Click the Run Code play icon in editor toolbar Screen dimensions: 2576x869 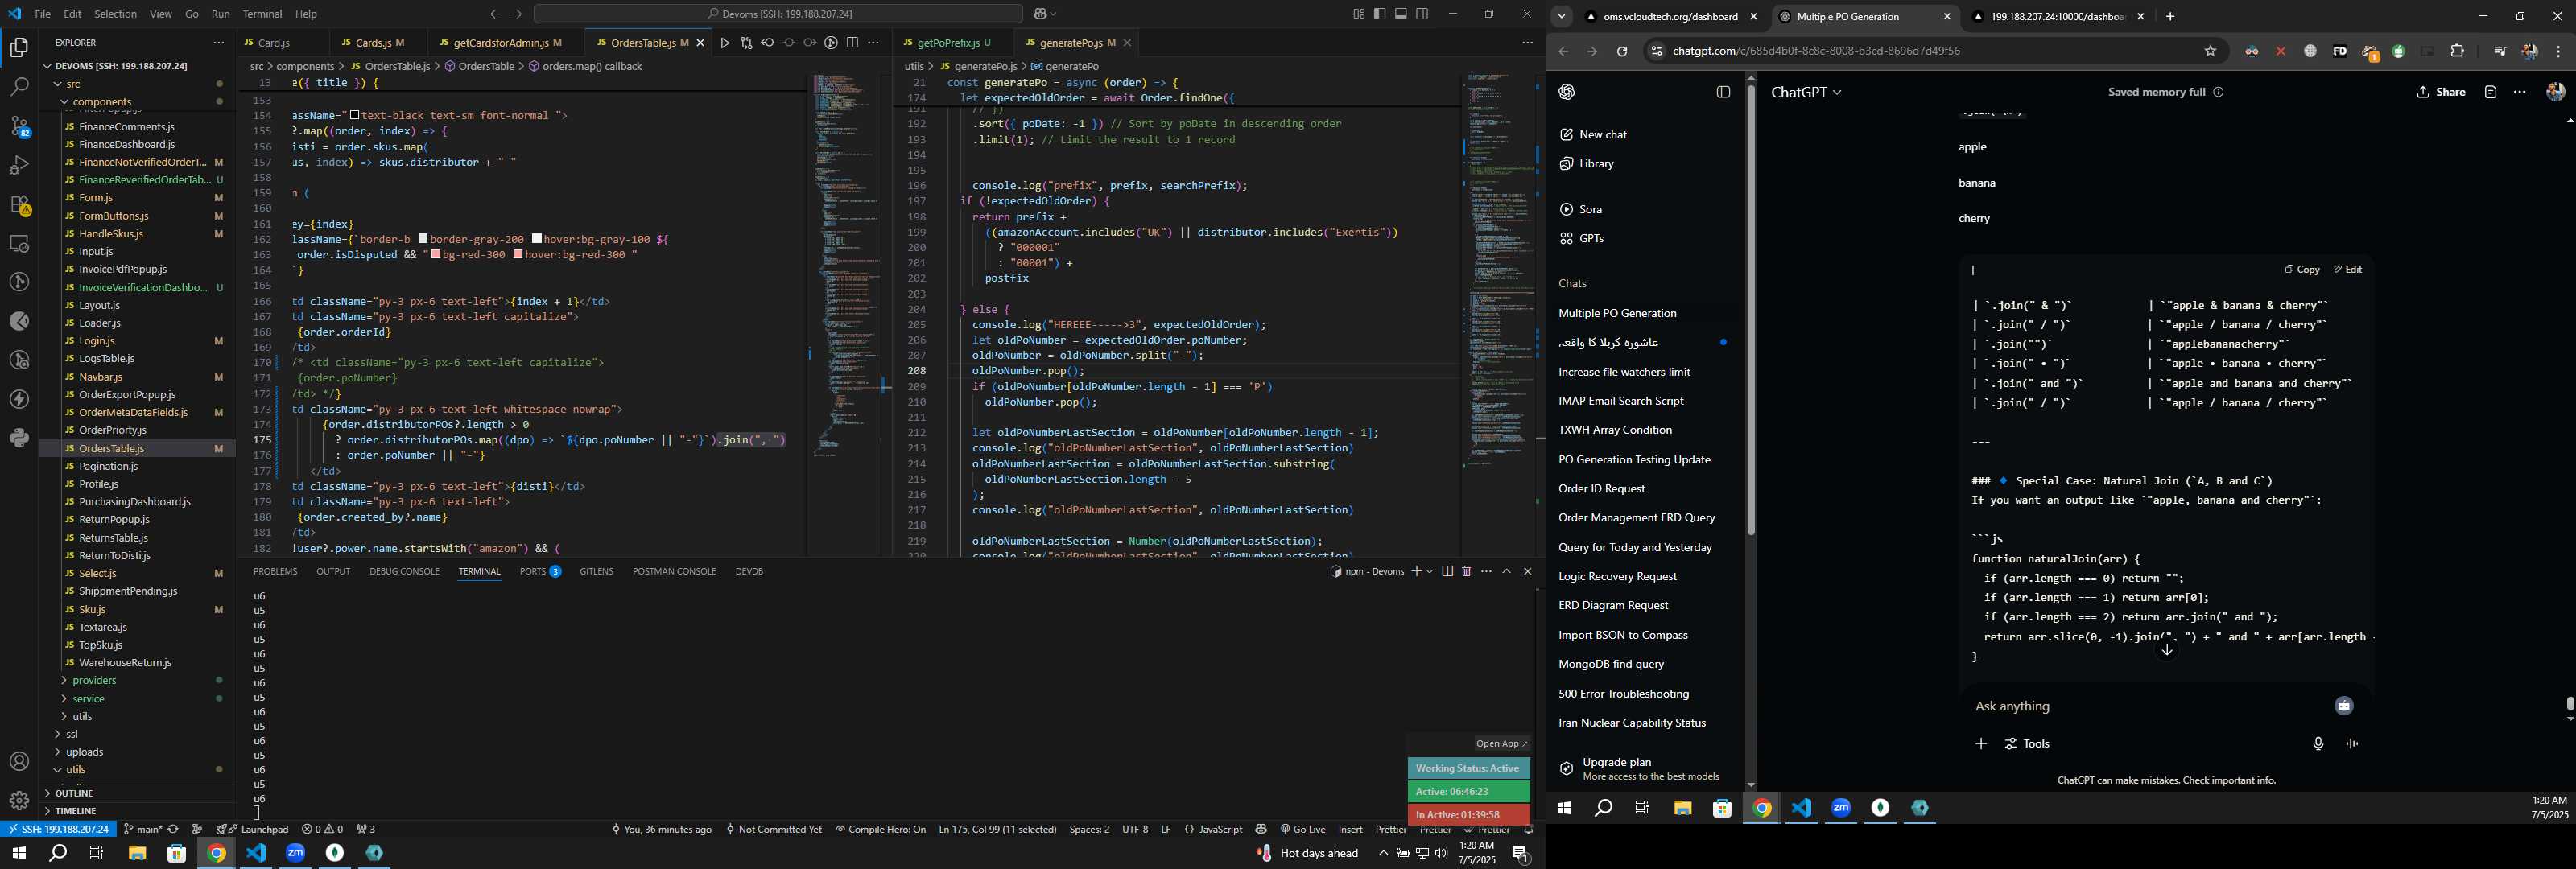pos(725,43)
